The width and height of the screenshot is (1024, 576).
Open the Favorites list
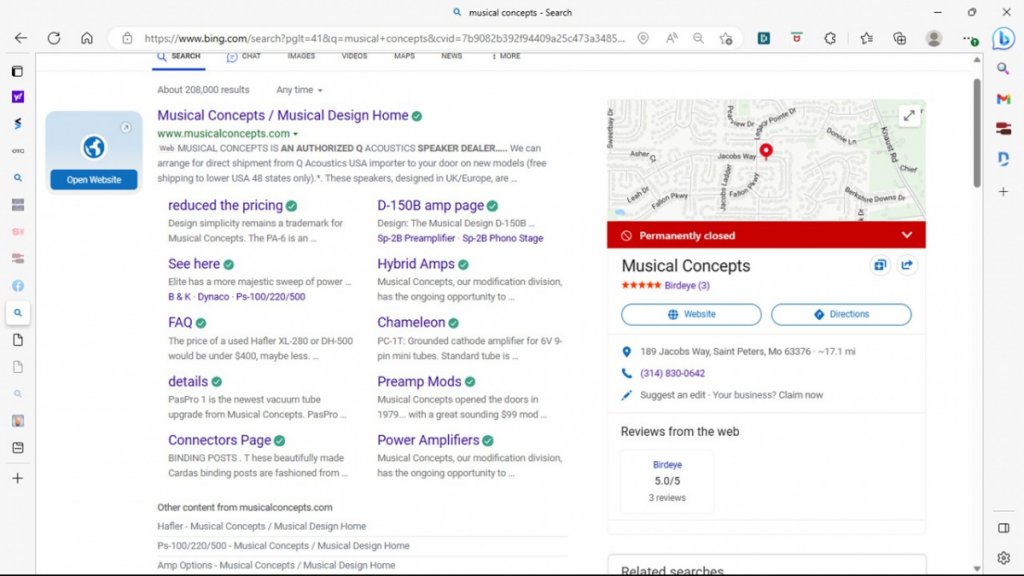click(x=867, y=38)
